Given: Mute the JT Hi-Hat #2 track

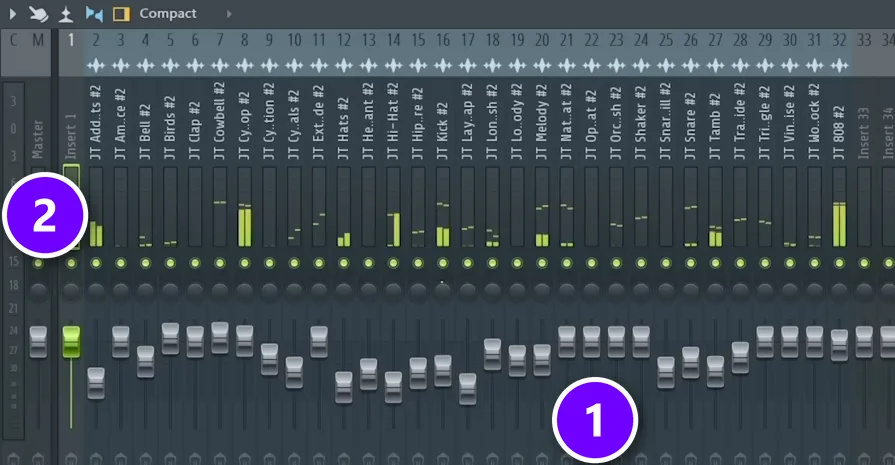Looking at the screenshot, I should click(393, 263).
